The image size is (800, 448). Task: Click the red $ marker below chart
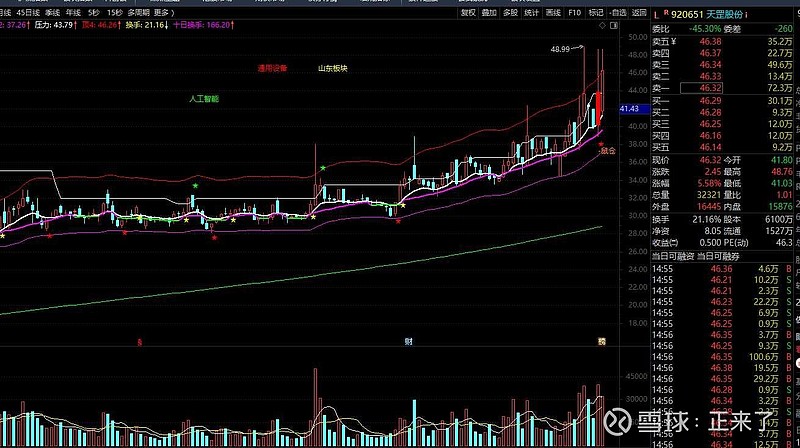(139, 342)
